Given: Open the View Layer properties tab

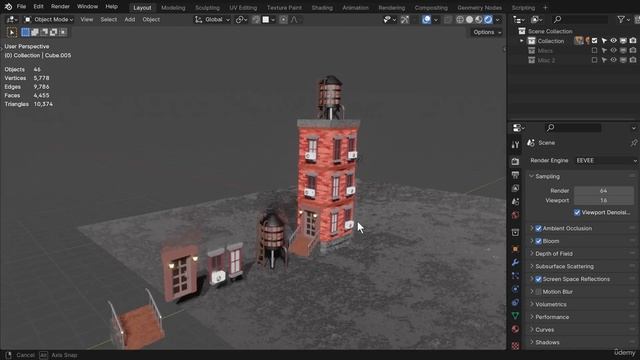Looking at the screenshot, I should pos(515,189).
